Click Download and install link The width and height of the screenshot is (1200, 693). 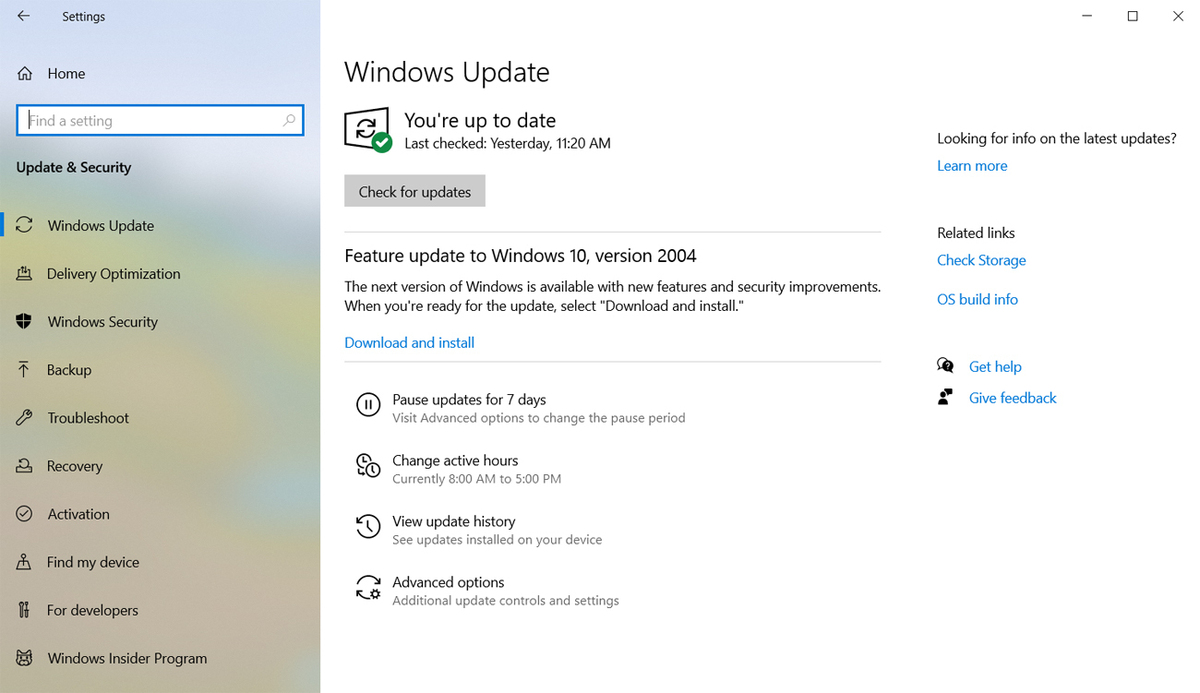pos(409,342)
